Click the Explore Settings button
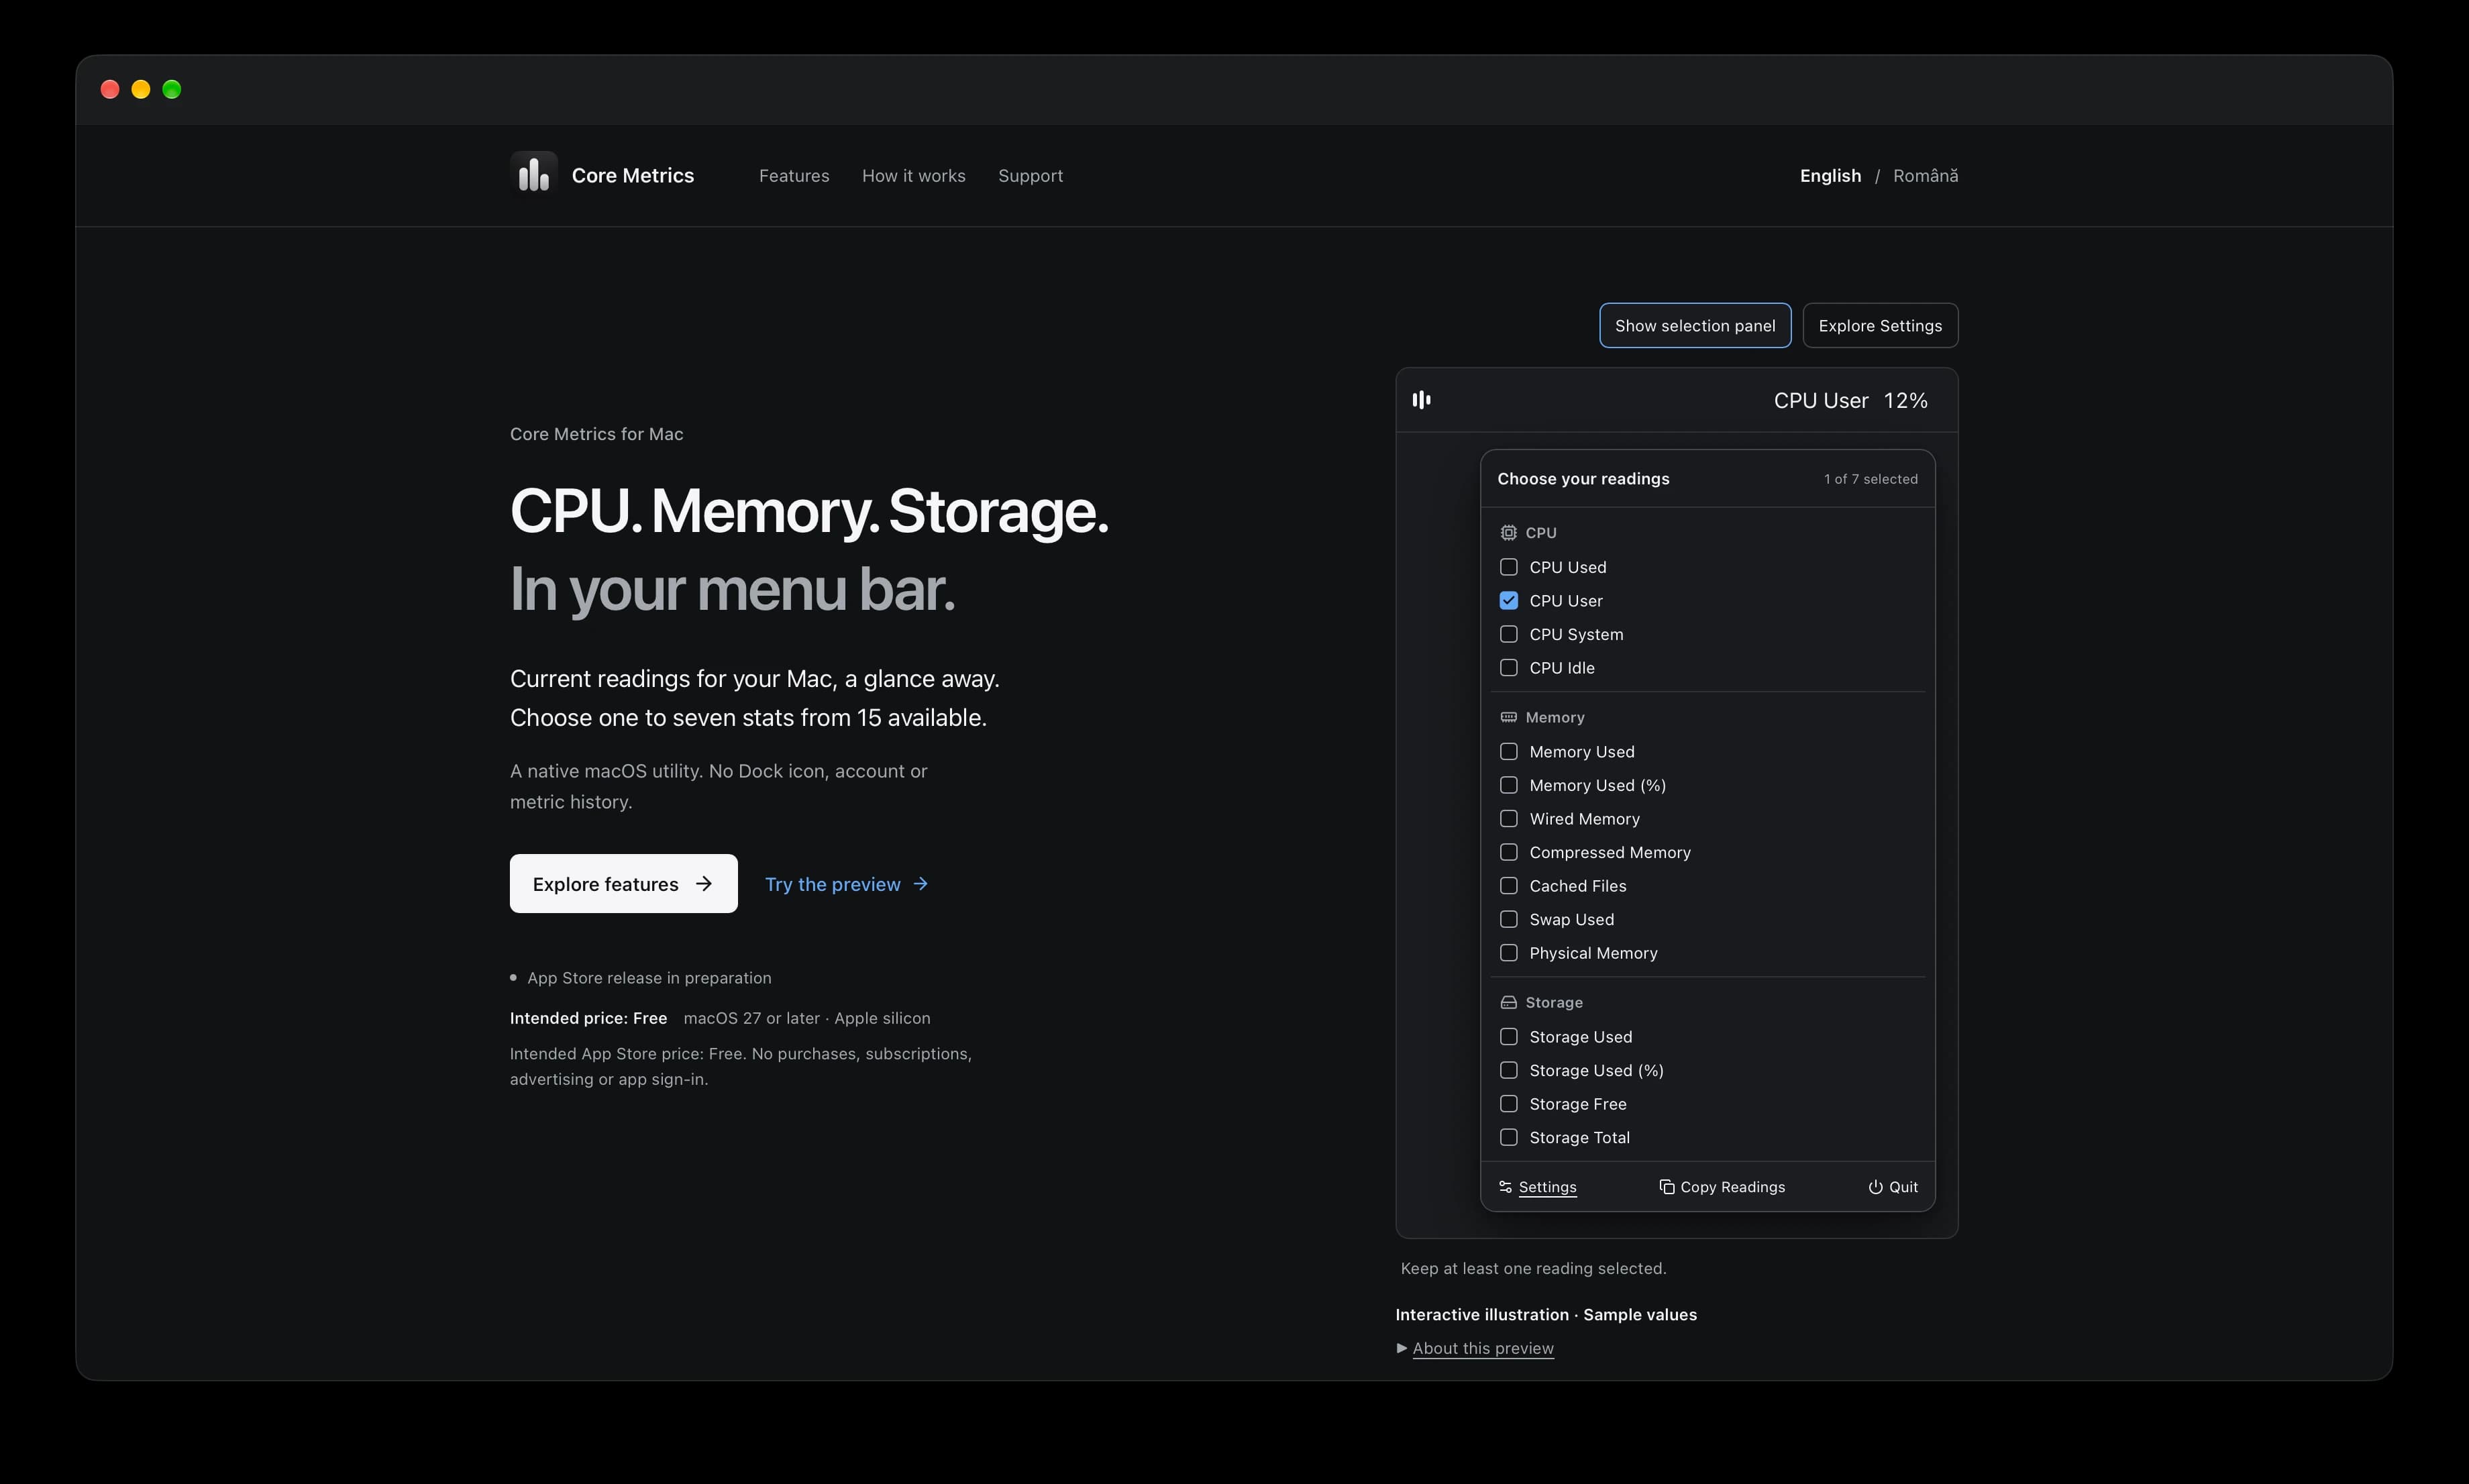Screen dimensions: 2469x1484 1880,326
